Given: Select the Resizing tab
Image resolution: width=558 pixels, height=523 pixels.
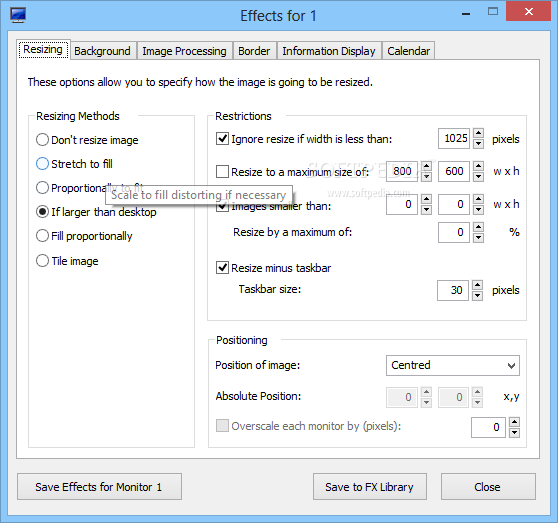Looking at the screenshot, I should [x=43, y=49].
